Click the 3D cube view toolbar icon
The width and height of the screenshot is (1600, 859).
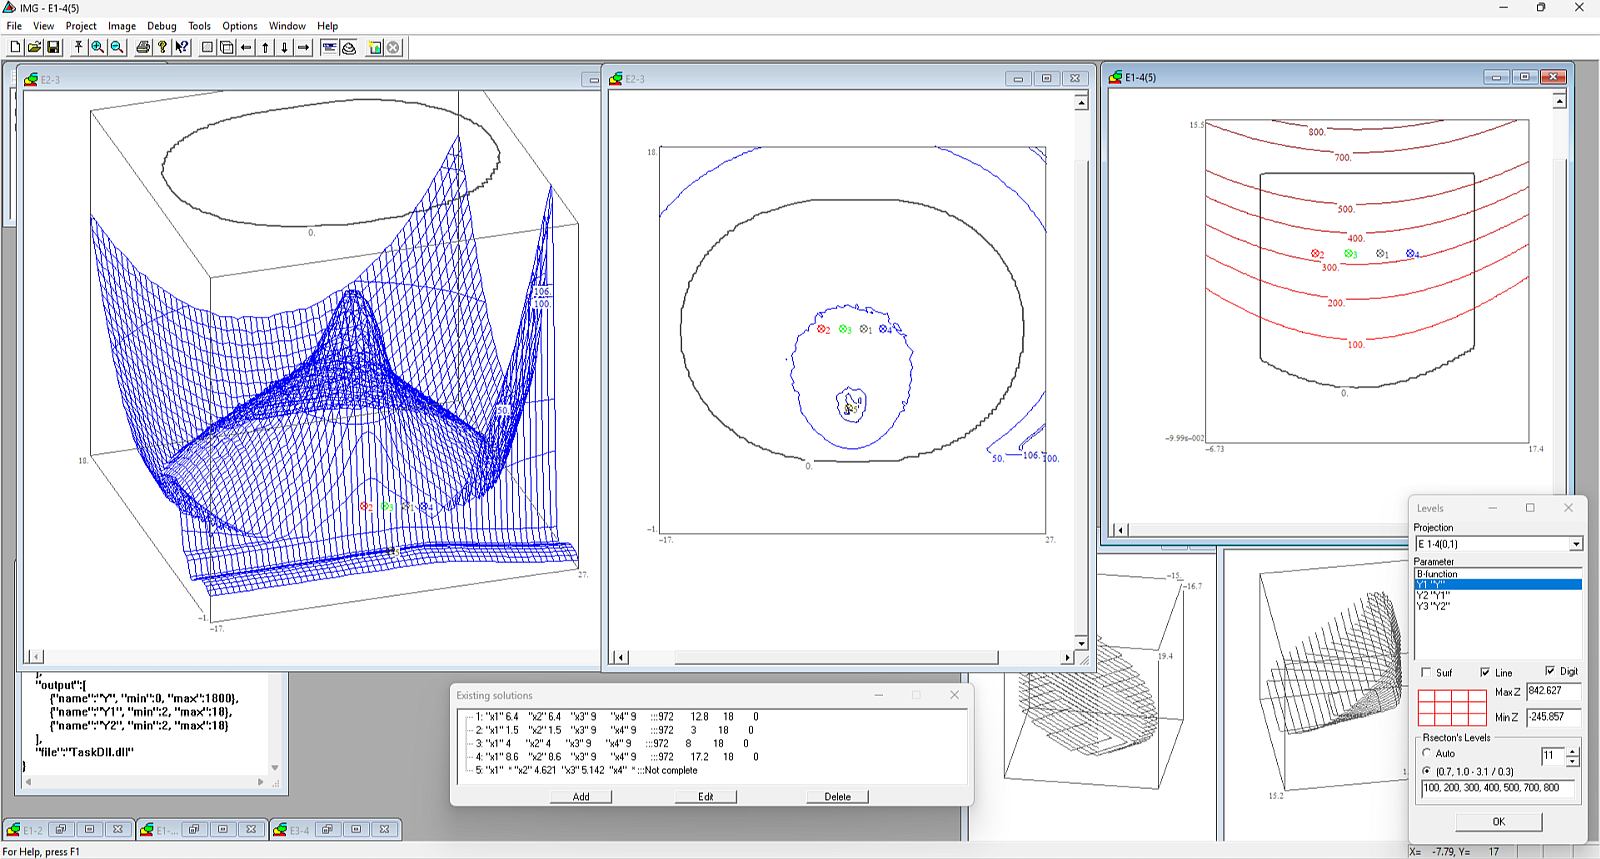(227, 47)
